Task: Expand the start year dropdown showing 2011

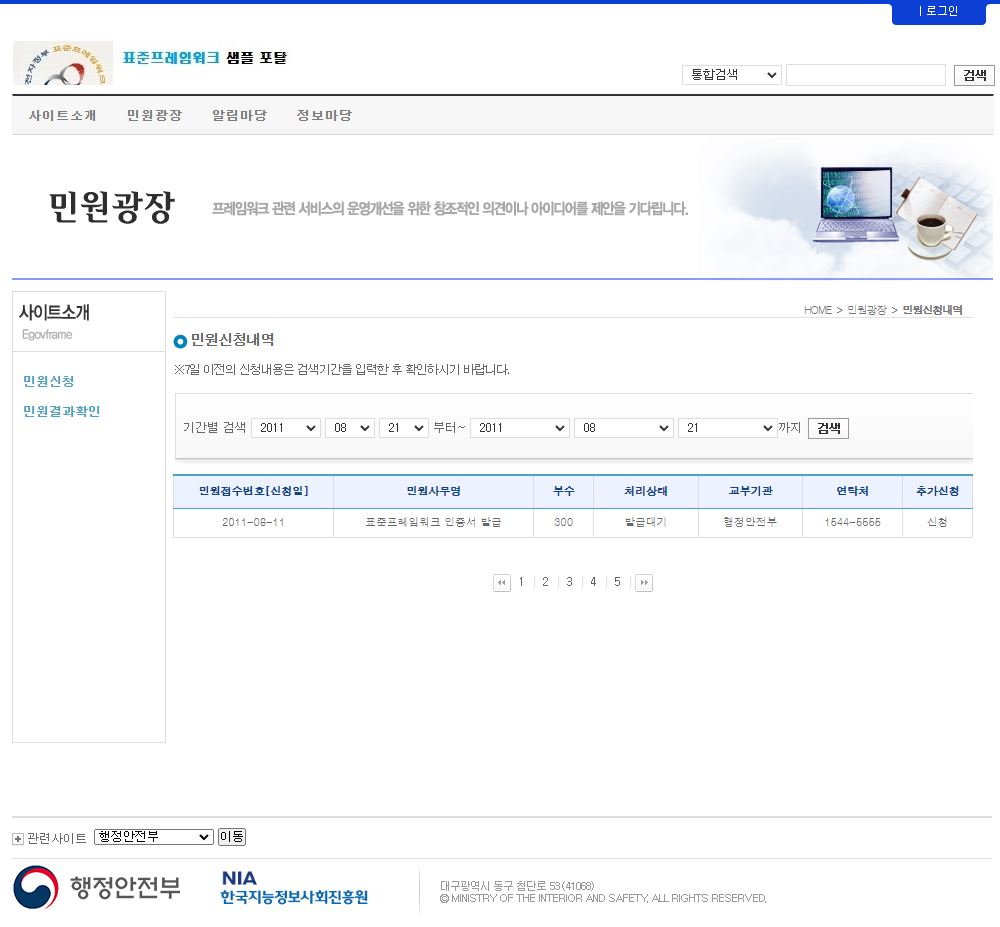Action: point(285,428)
